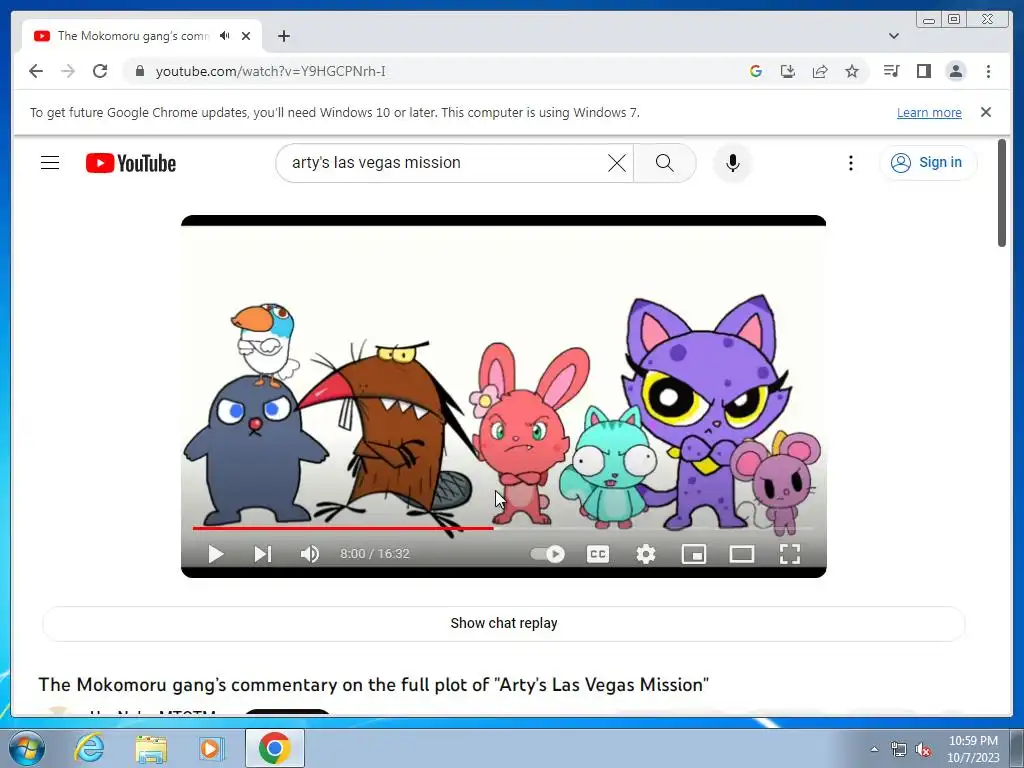Open video settings gear
This screenshot has width=1024, height=768.
[x=645, y=554]
